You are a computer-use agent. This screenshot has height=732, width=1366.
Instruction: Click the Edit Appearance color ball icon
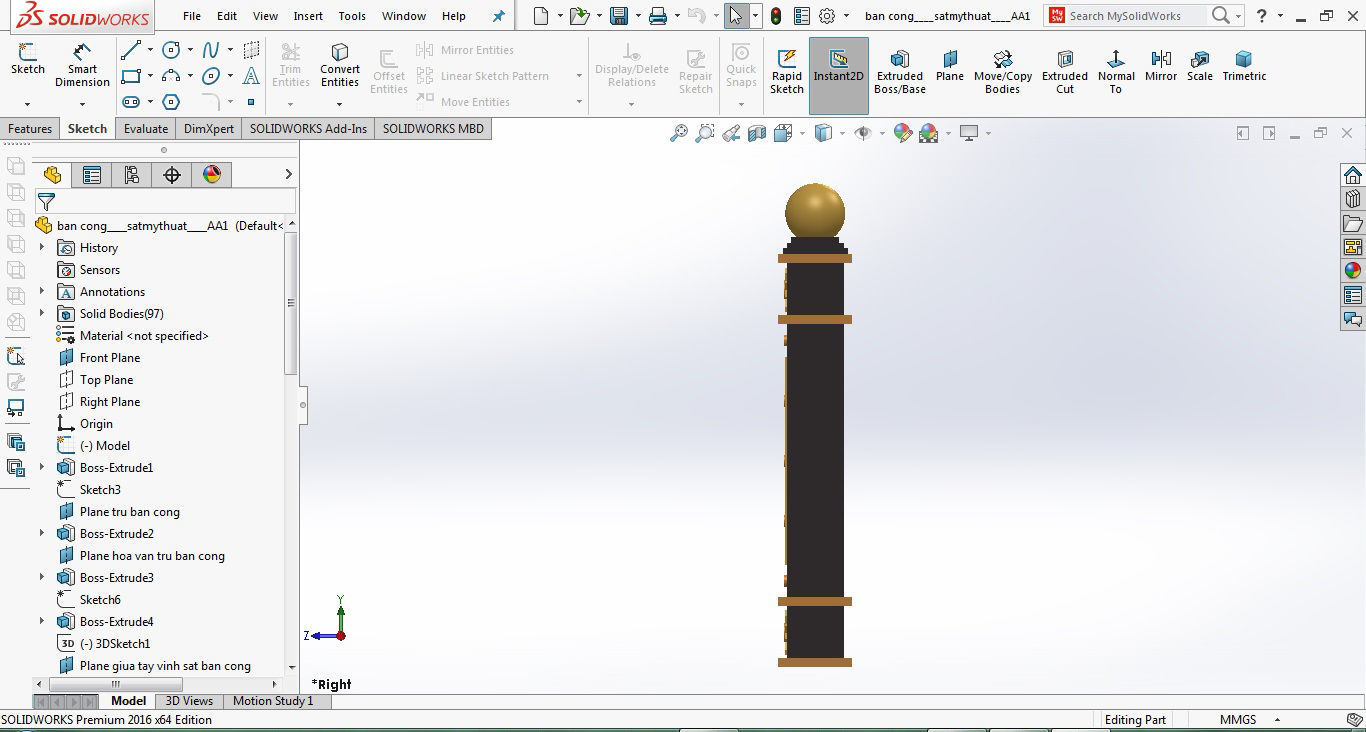click(x=903, y=133)
